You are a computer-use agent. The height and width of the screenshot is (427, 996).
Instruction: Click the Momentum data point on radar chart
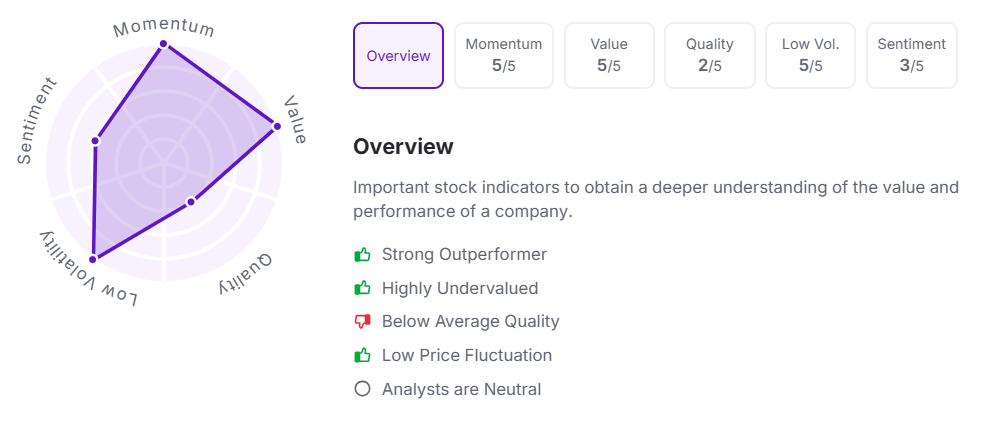coord(164,44)
